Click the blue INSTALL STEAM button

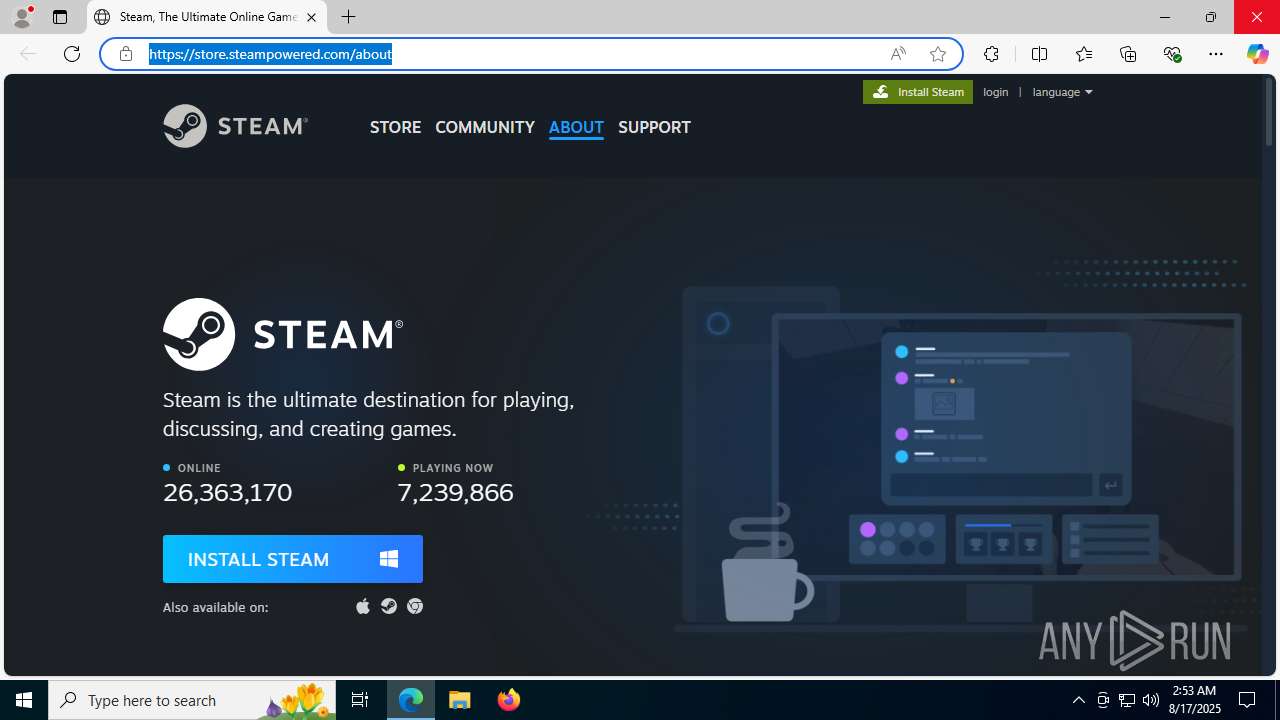[x=293, y=559]
